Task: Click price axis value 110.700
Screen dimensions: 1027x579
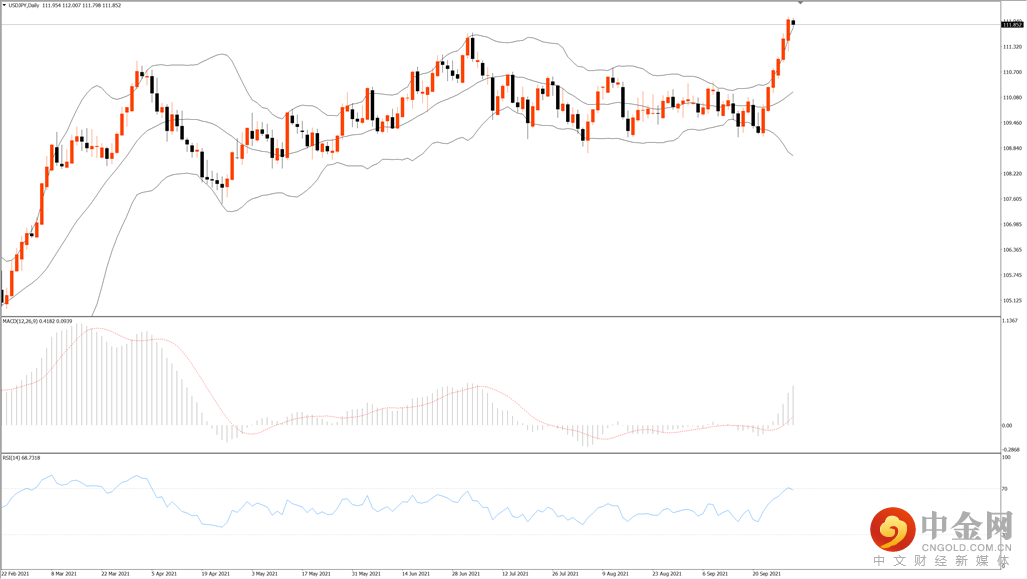Action: 1012,72
